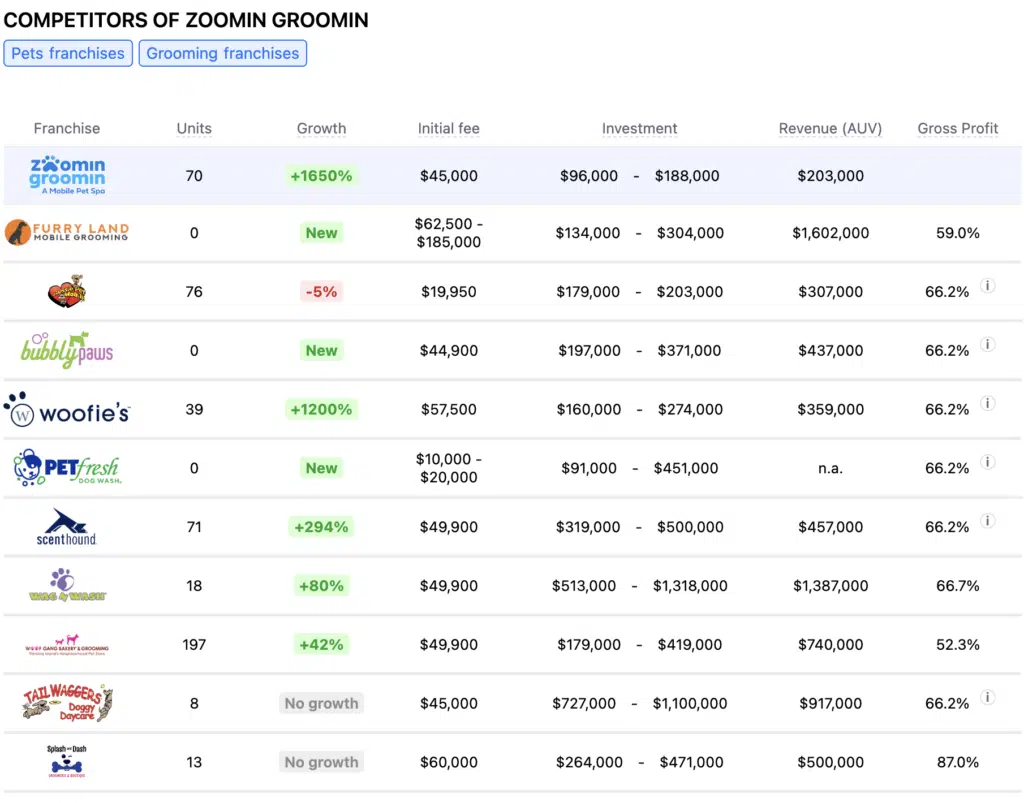The width and height of the screenshot is (1024, 803).
Task: Enable the Grooming franchises filter
Action: (x=222, y=53)
